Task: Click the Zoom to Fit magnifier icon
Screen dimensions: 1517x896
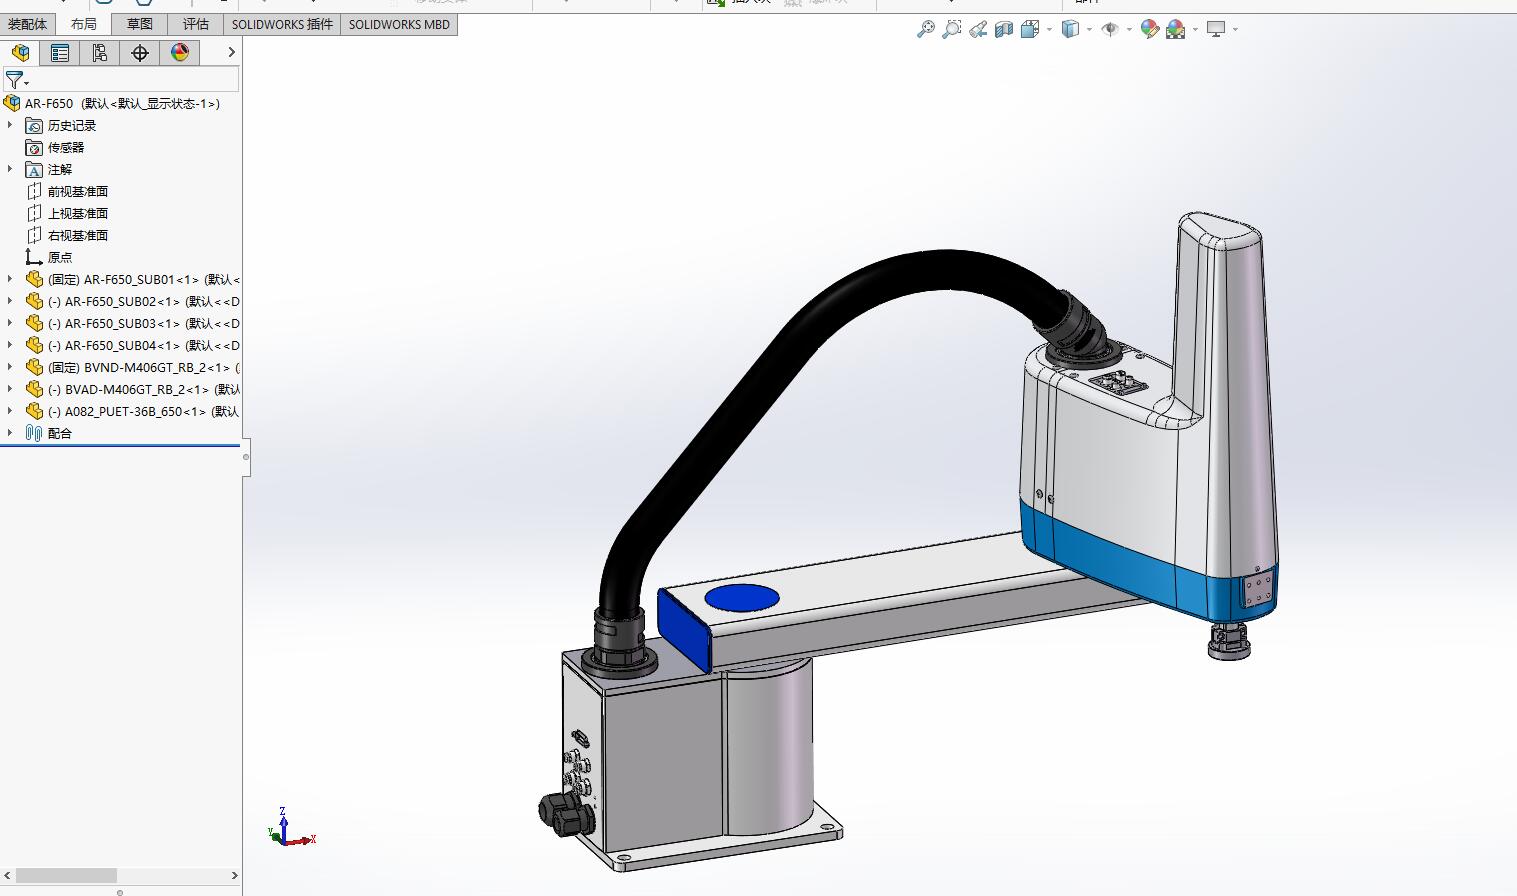Action: [x=926, y=29]
